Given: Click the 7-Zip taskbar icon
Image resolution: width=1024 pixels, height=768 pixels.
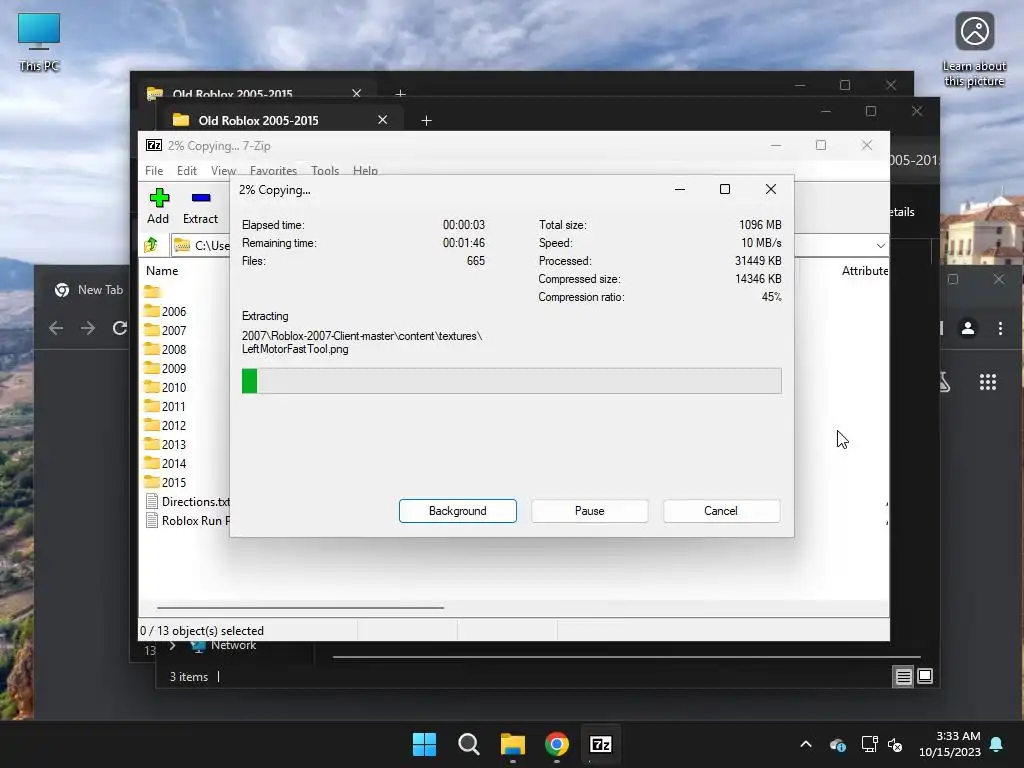Looking at the screenshot, I should pos(600,744).
